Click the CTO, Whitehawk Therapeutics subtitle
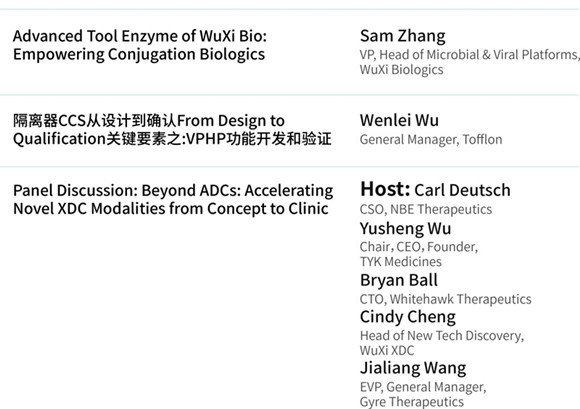Image resolution: width=580 pixels, height=409 pixels. [x=445, y=299]
